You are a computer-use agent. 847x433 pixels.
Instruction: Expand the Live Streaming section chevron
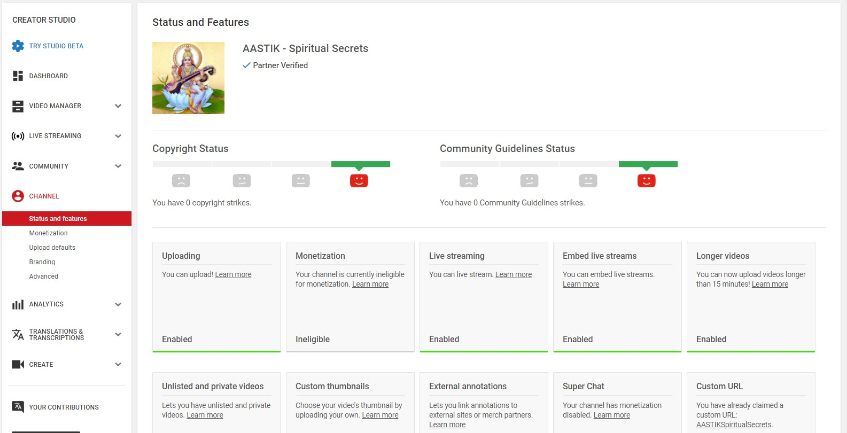click(118, 136)
